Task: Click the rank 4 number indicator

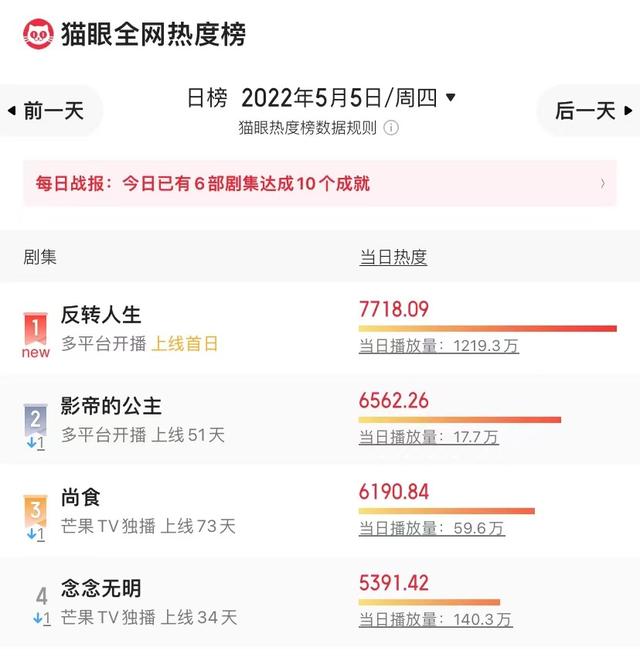Action: [42, 596]
